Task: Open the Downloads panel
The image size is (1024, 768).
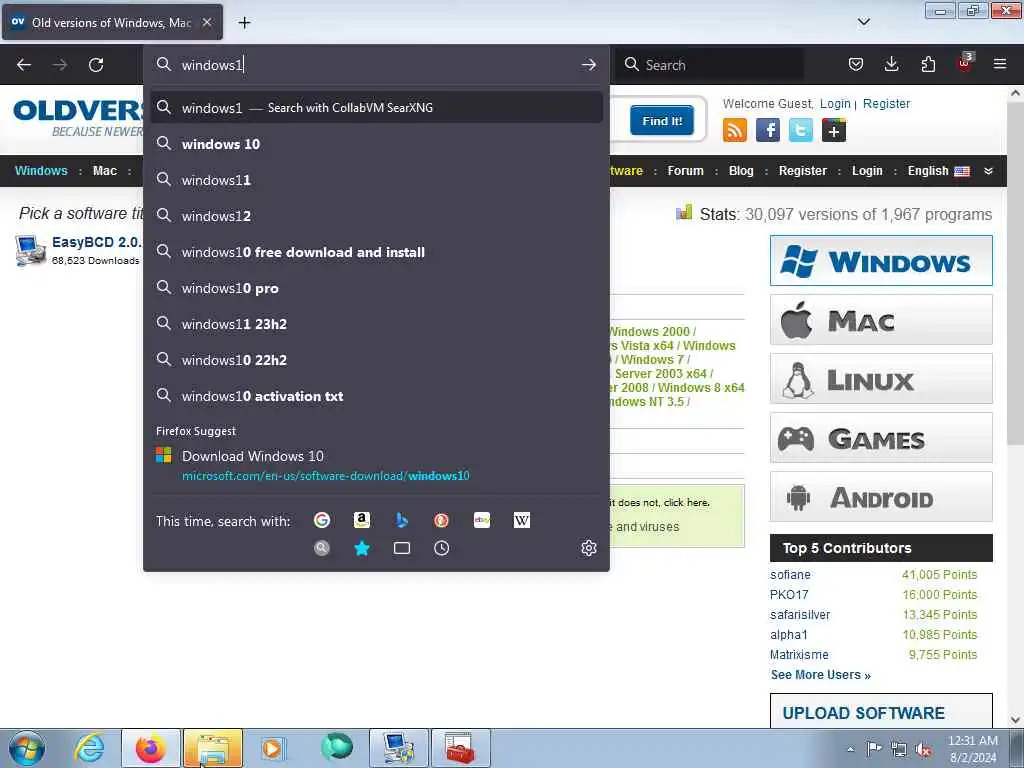Action: [891, 64]
